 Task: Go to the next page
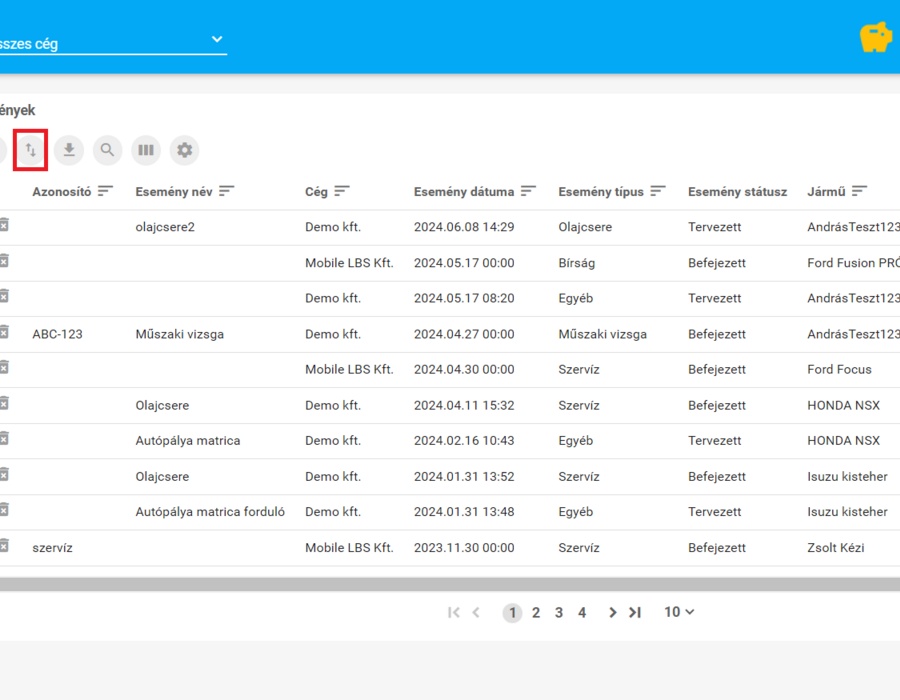tap(612, 613)
